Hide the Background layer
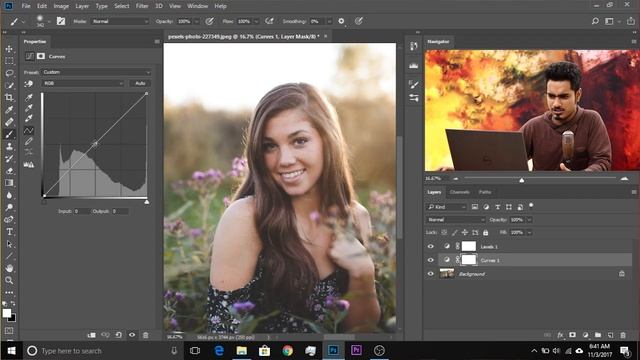Viewport: 640px width, 360px height. 430,274
